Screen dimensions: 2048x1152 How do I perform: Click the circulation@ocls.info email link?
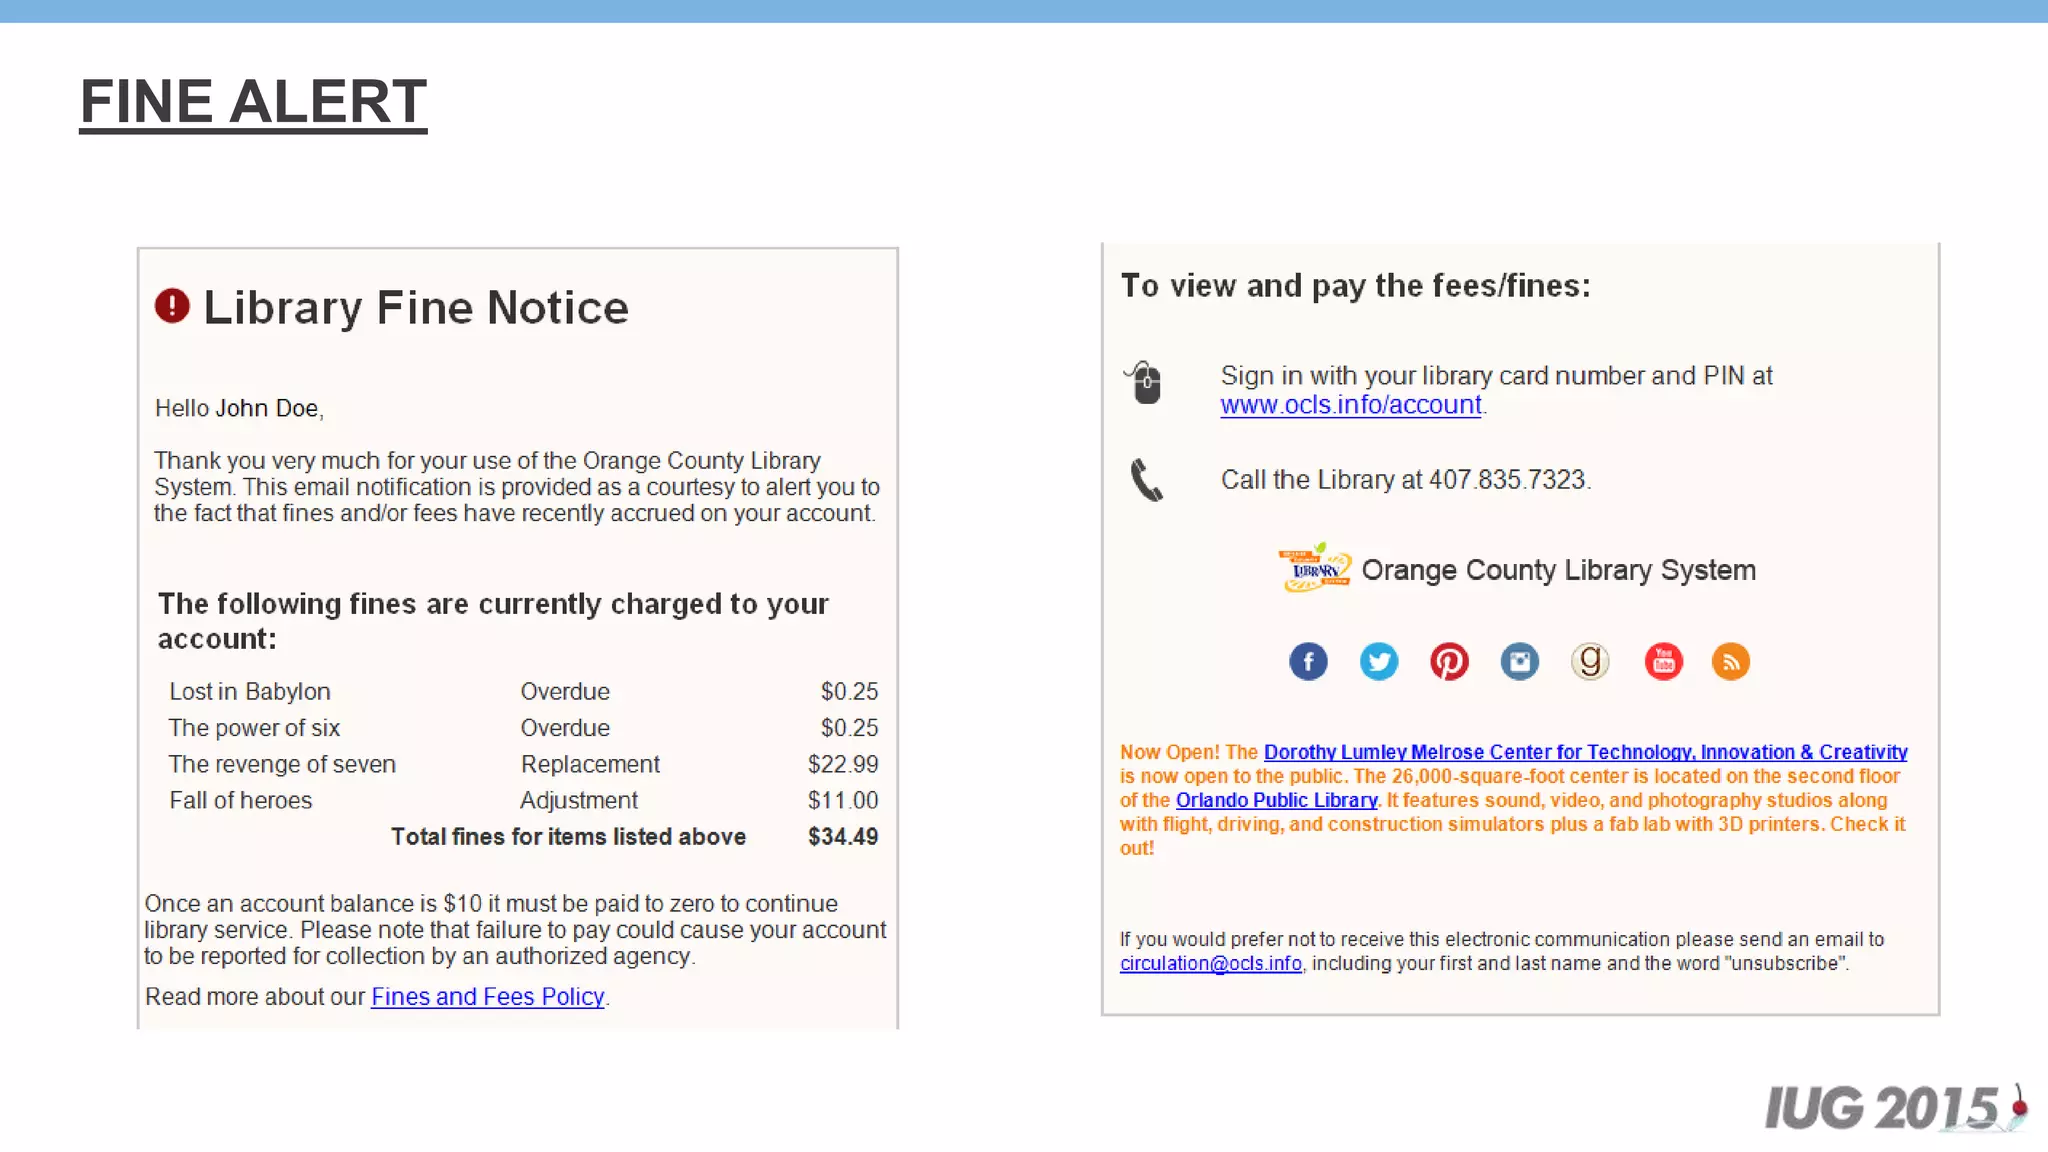pyautogui.click(x=1210, y=963)
